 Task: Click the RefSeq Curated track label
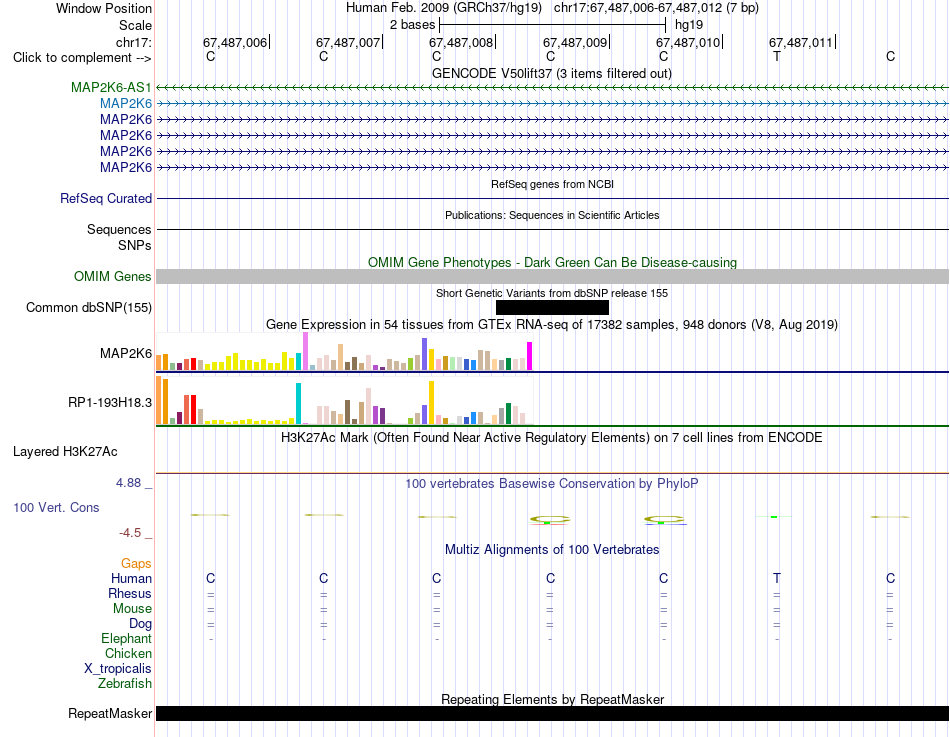pyautogui.click(x=106, y=198)
